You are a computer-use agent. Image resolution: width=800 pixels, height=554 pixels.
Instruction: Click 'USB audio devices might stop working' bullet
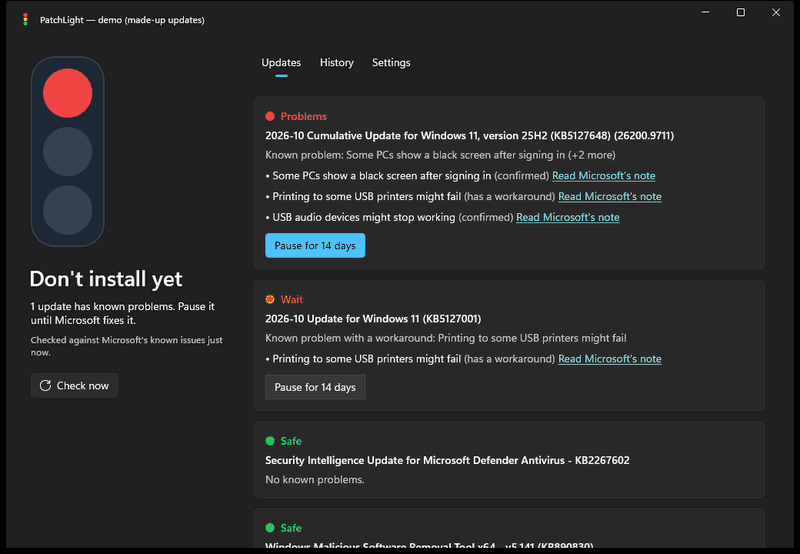tap(364, 217)
